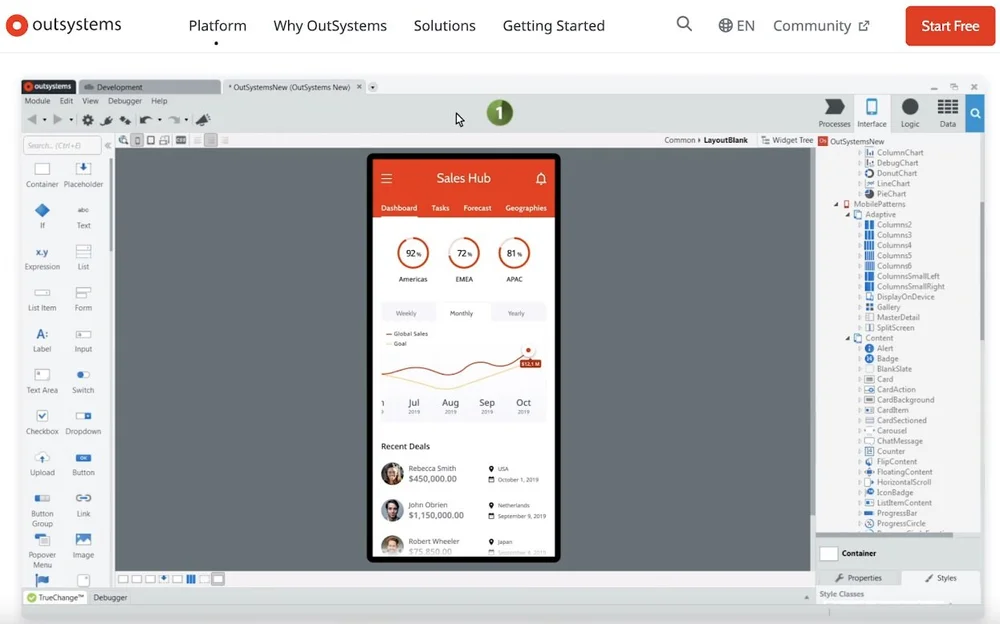Select the Image widget
The width and height of the screenshot is (1000, 624).
pyautogui.click(x=83, y=546)
